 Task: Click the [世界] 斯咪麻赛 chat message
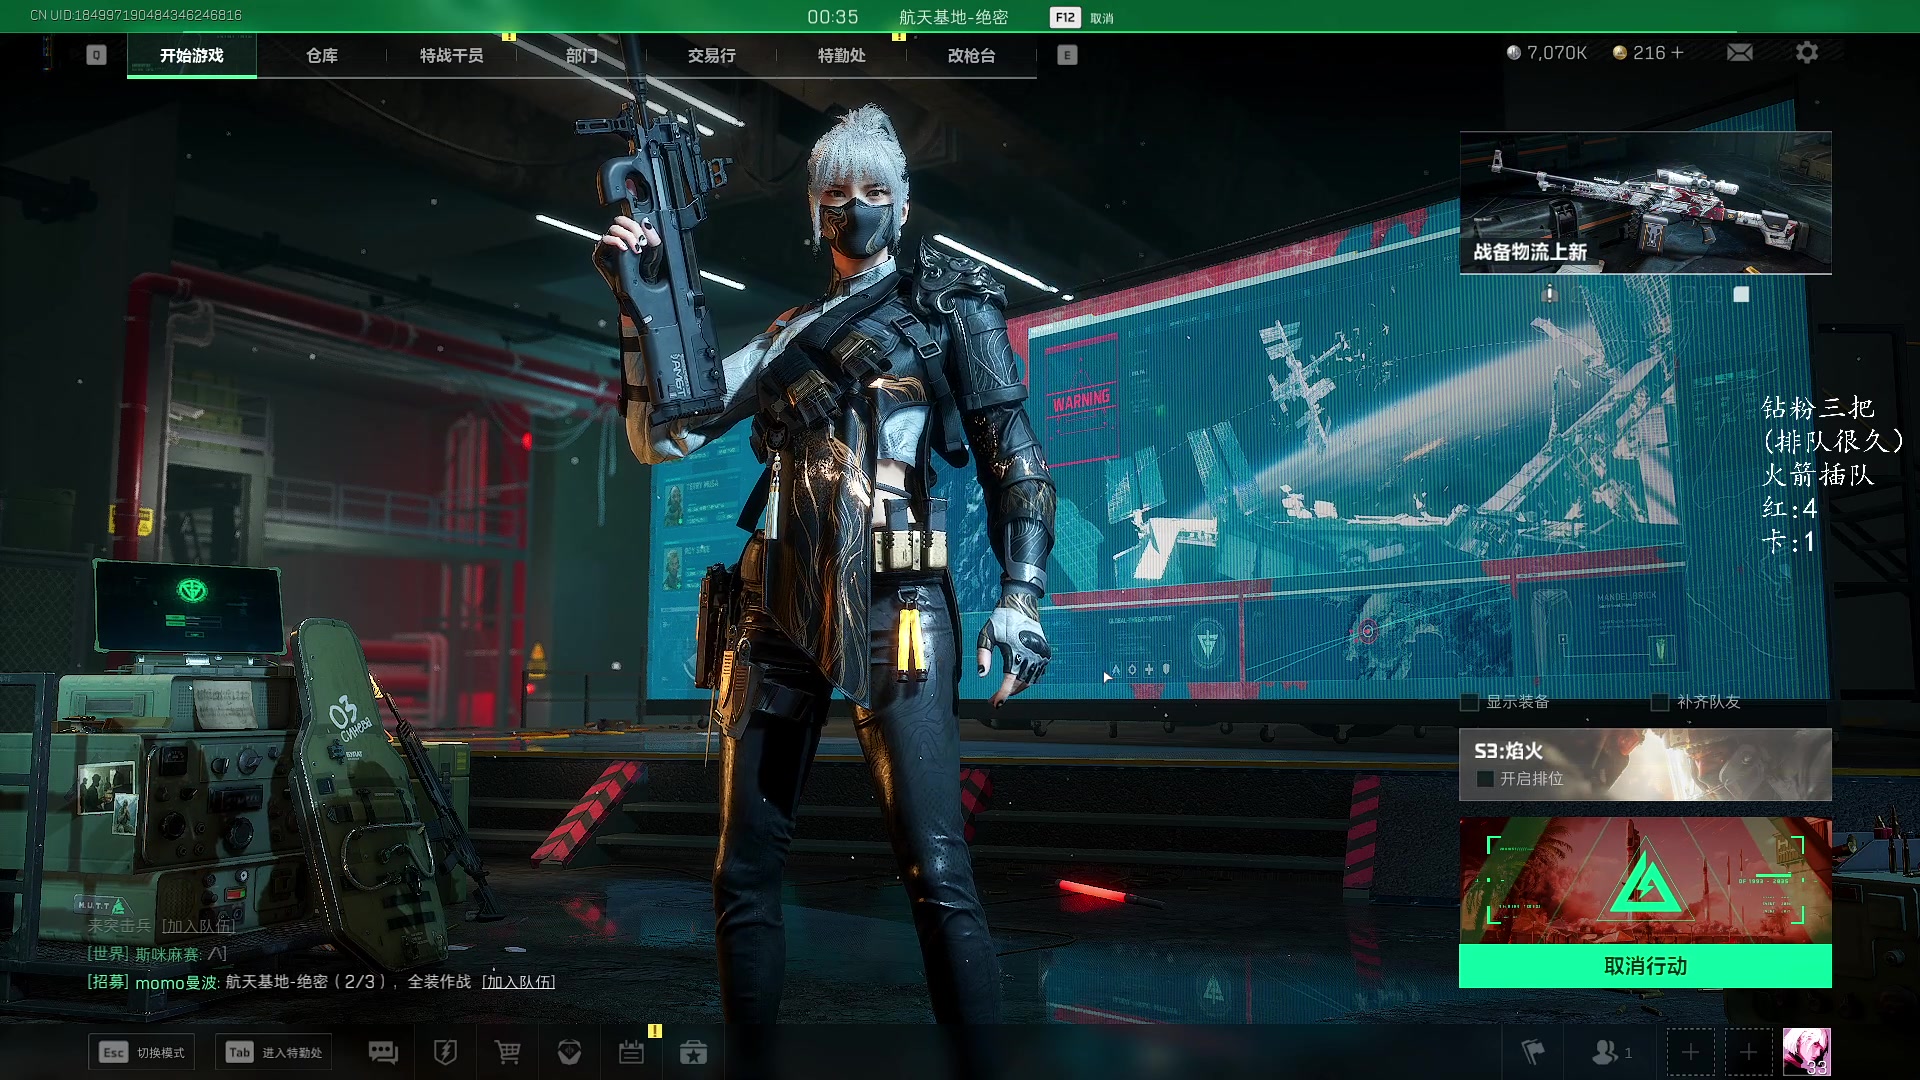click(157, 954)
